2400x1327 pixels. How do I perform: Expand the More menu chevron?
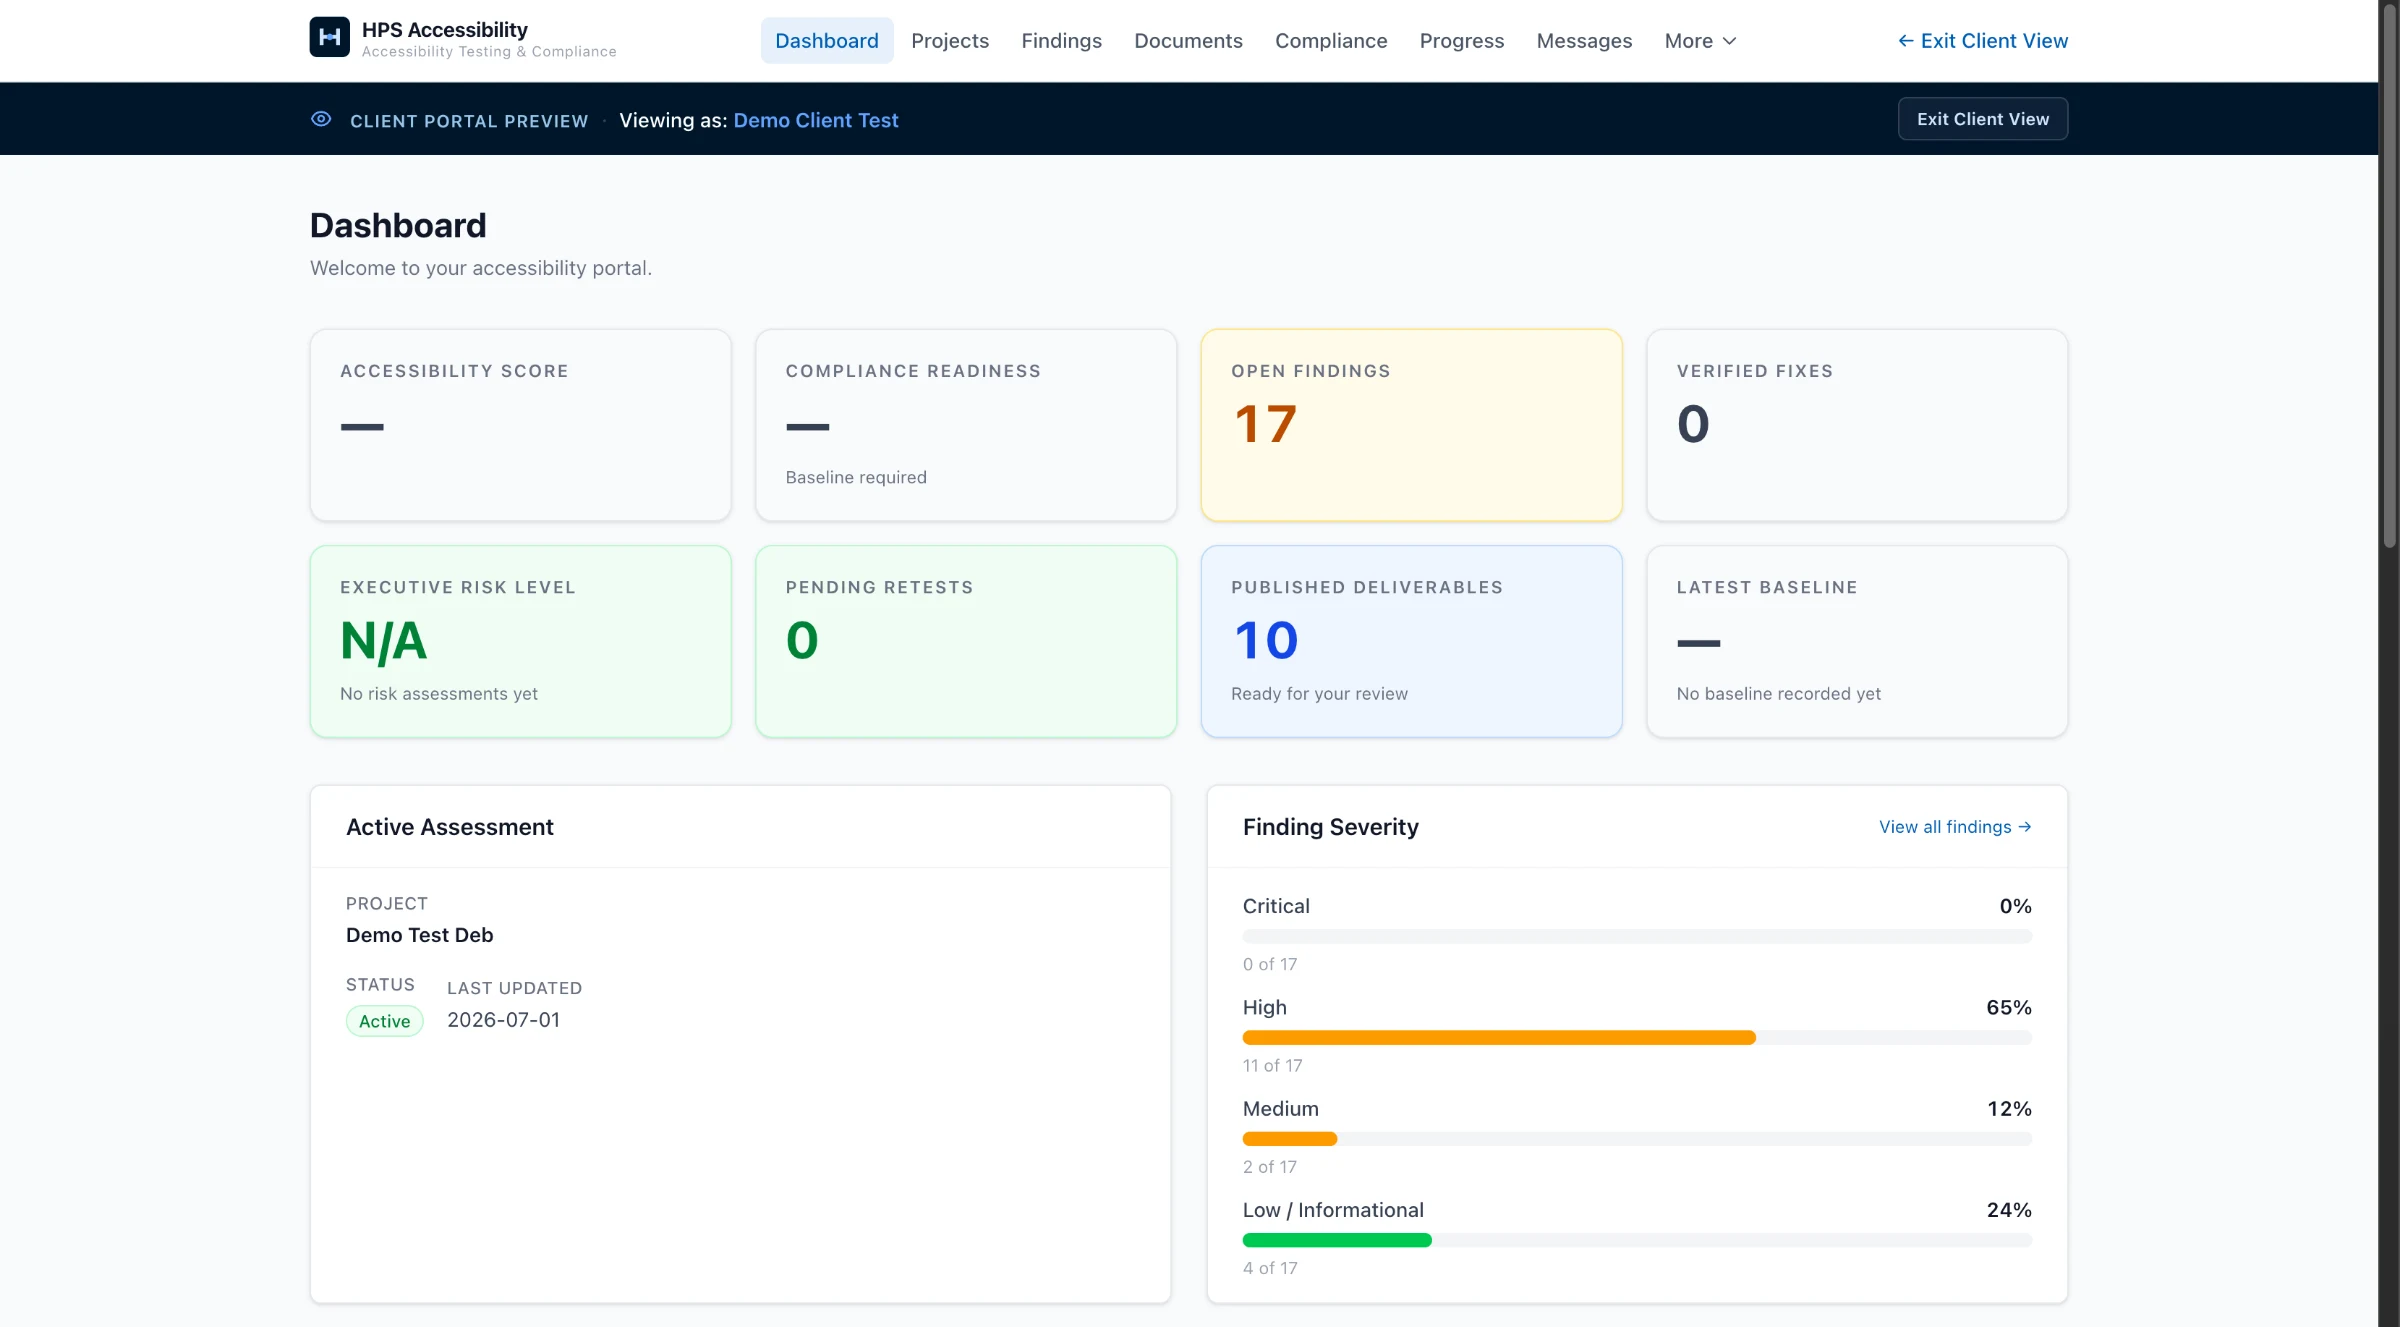(1730, 41)
